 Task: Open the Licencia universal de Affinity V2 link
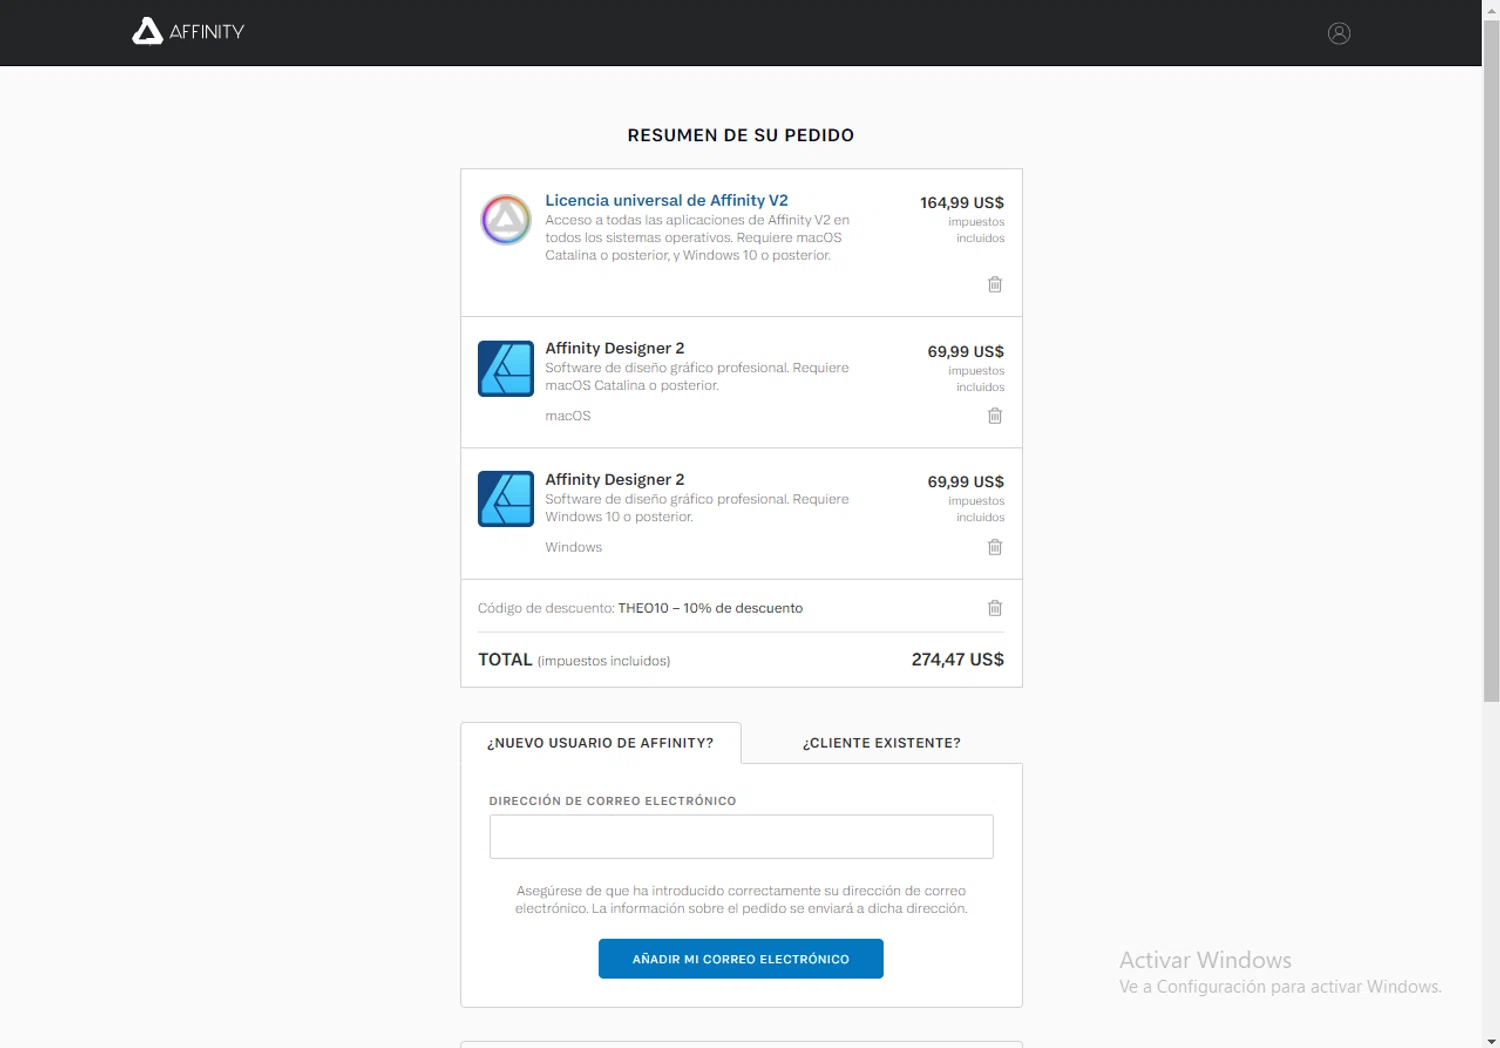(666, 200)
